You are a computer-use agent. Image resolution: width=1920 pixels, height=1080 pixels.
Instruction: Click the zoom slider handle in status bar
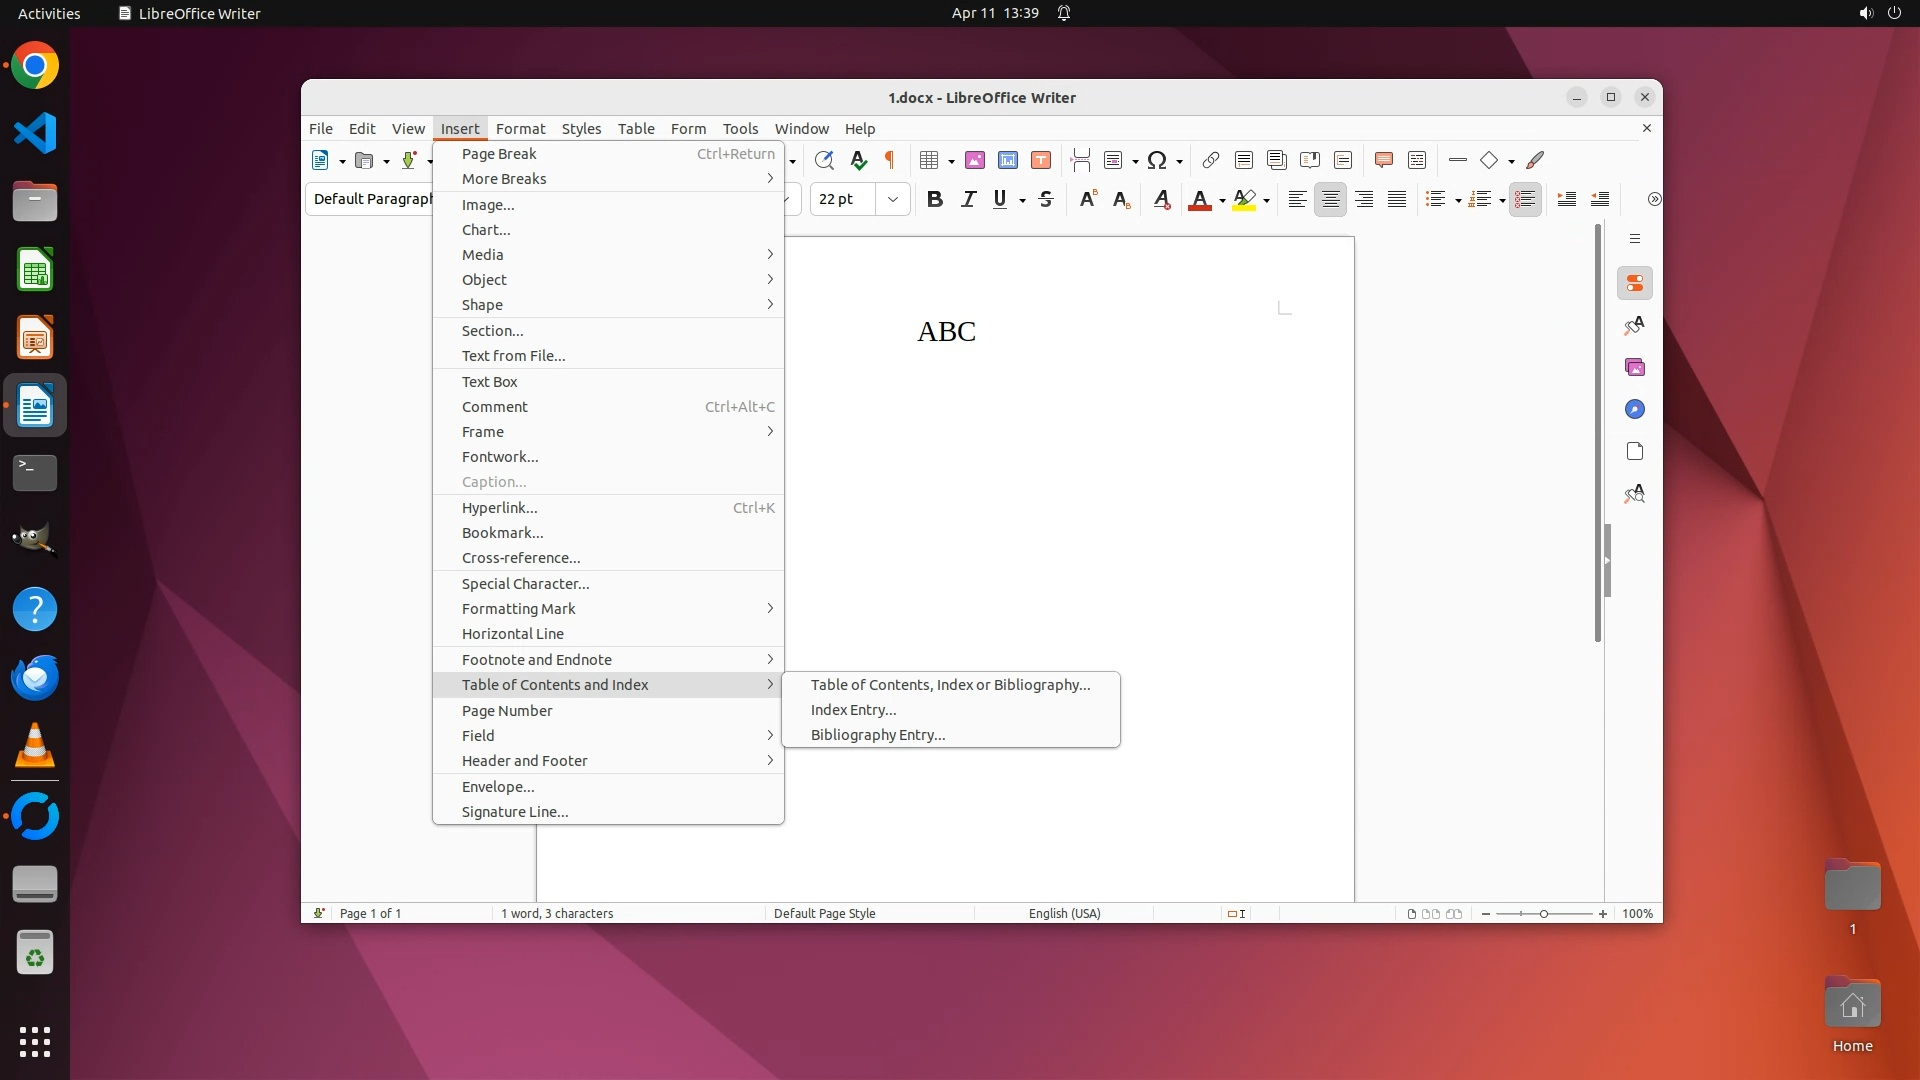click(x=1544, y=914)
